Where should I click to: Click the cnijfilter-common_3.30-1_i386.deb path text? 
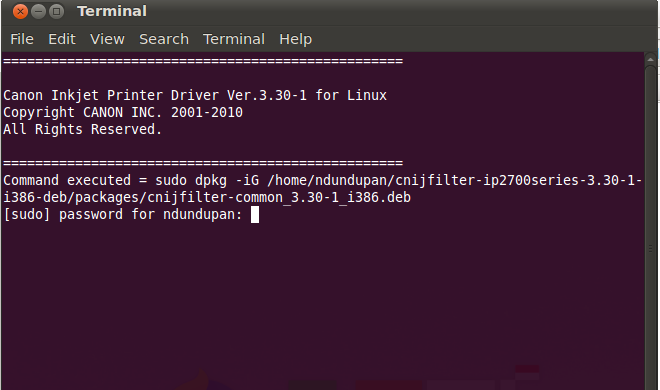tap(279, 198)
